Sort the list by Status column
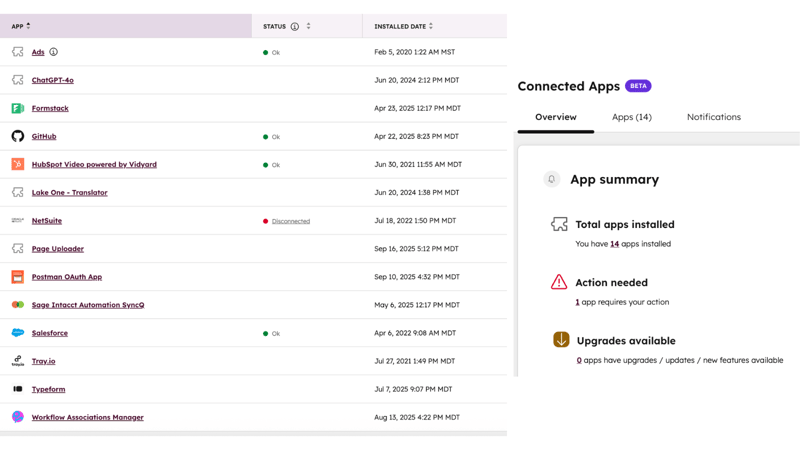The image size is (800, 450). tap(308, 27)
